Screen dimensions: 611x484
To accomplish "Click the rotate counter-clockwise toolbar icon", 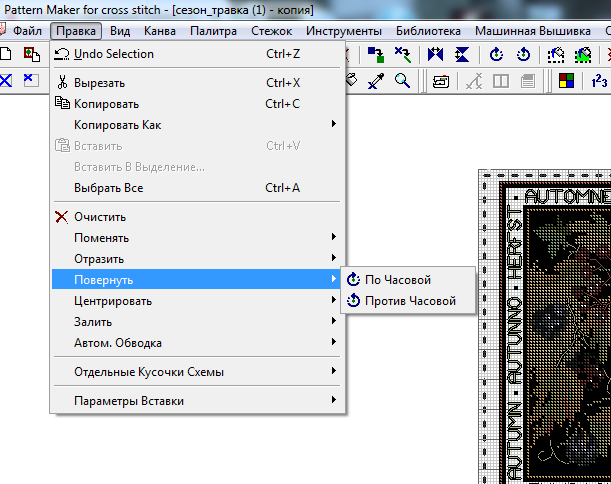I will pos(523,54).
